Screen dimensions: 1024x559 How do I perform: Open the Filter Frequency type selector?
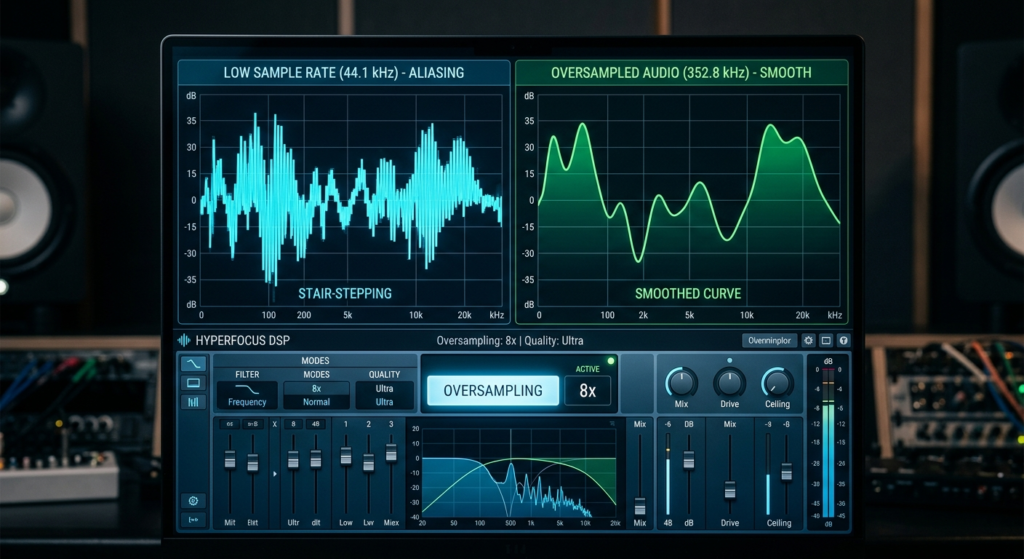[247, 396]
